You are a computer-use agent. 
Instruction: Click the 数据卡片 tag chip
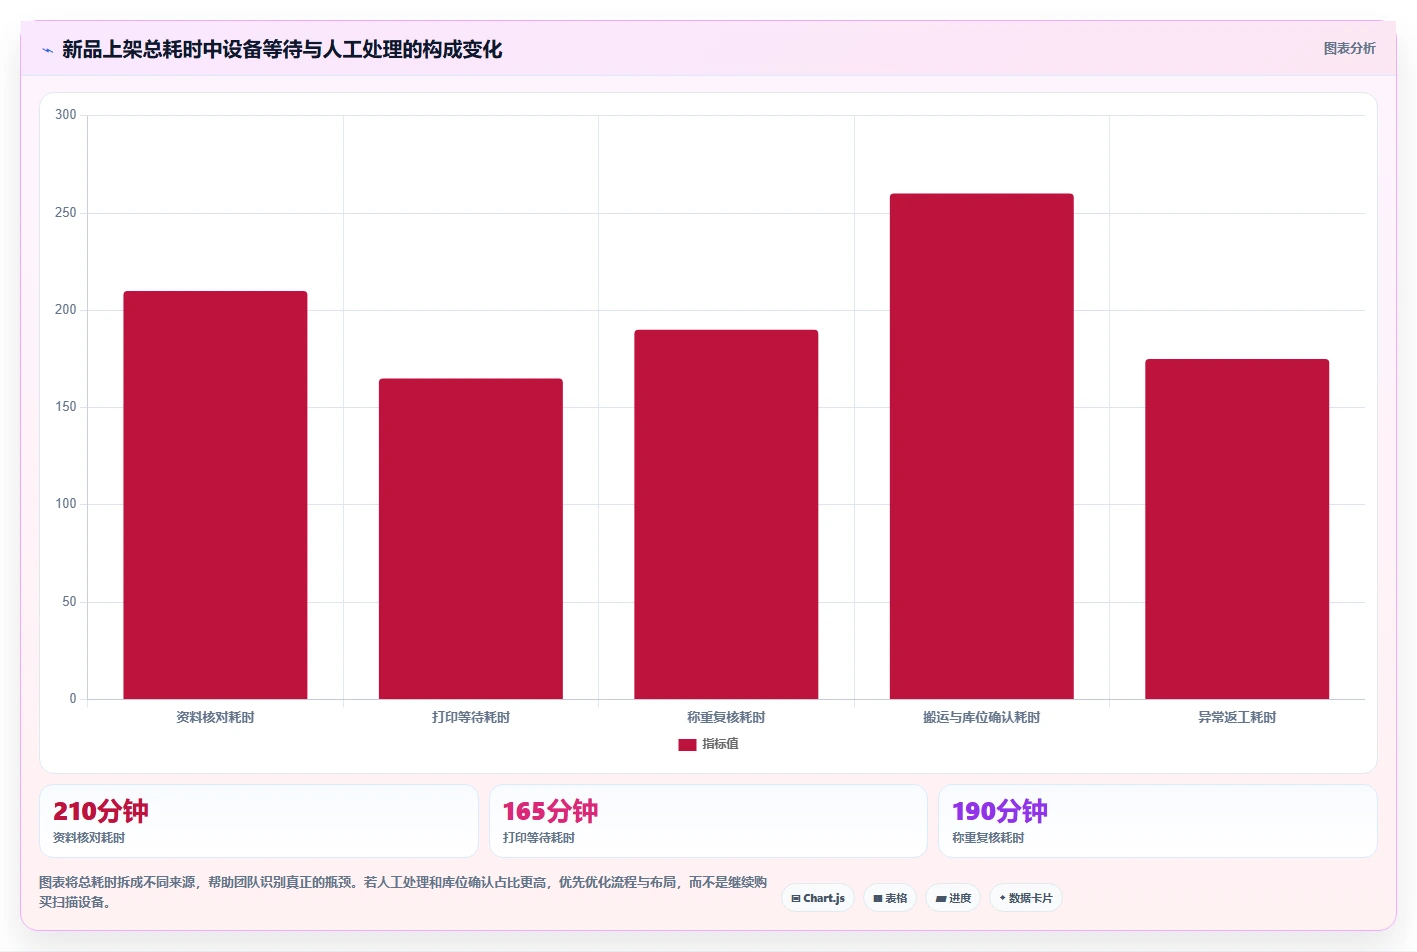click(x=1026, y=898)
